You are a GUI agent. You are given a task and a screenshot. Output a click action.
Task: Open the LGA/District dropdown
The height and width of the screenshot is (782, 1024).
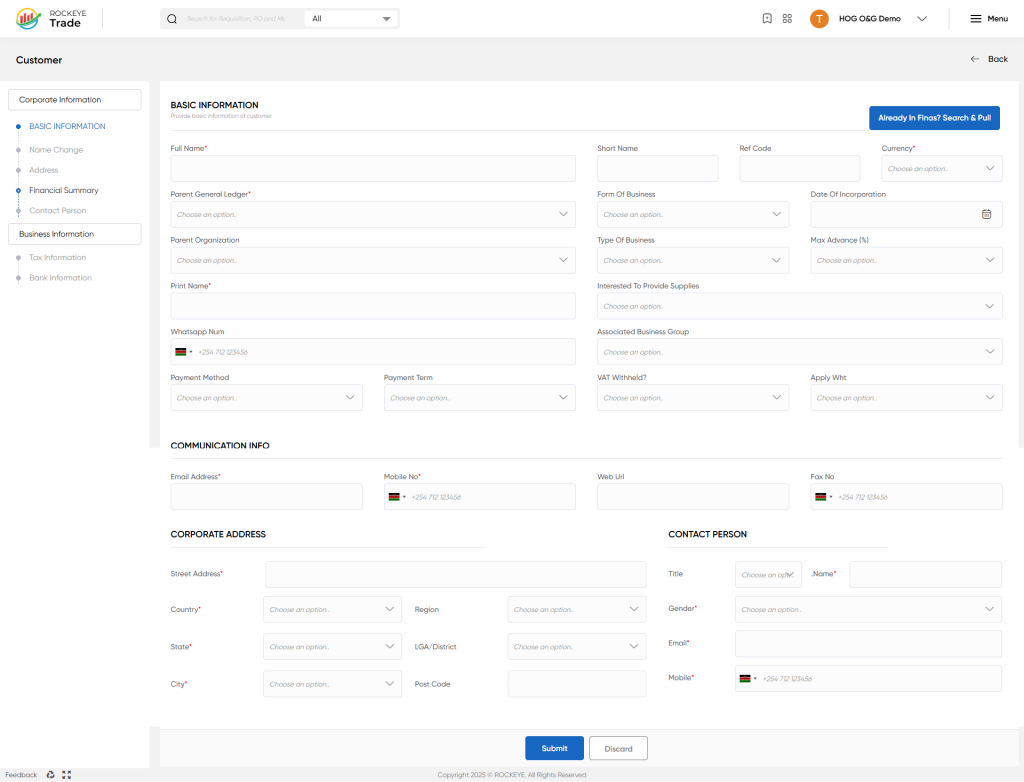pos(577,647)
